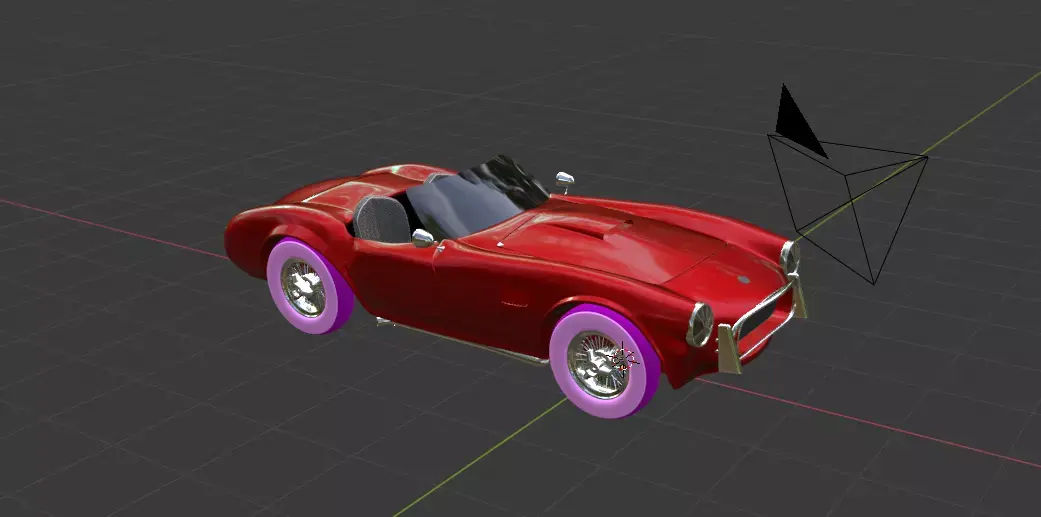Click the 3D cursor on the front wheel
1041x517 pixels.
[x=622, y=358]
